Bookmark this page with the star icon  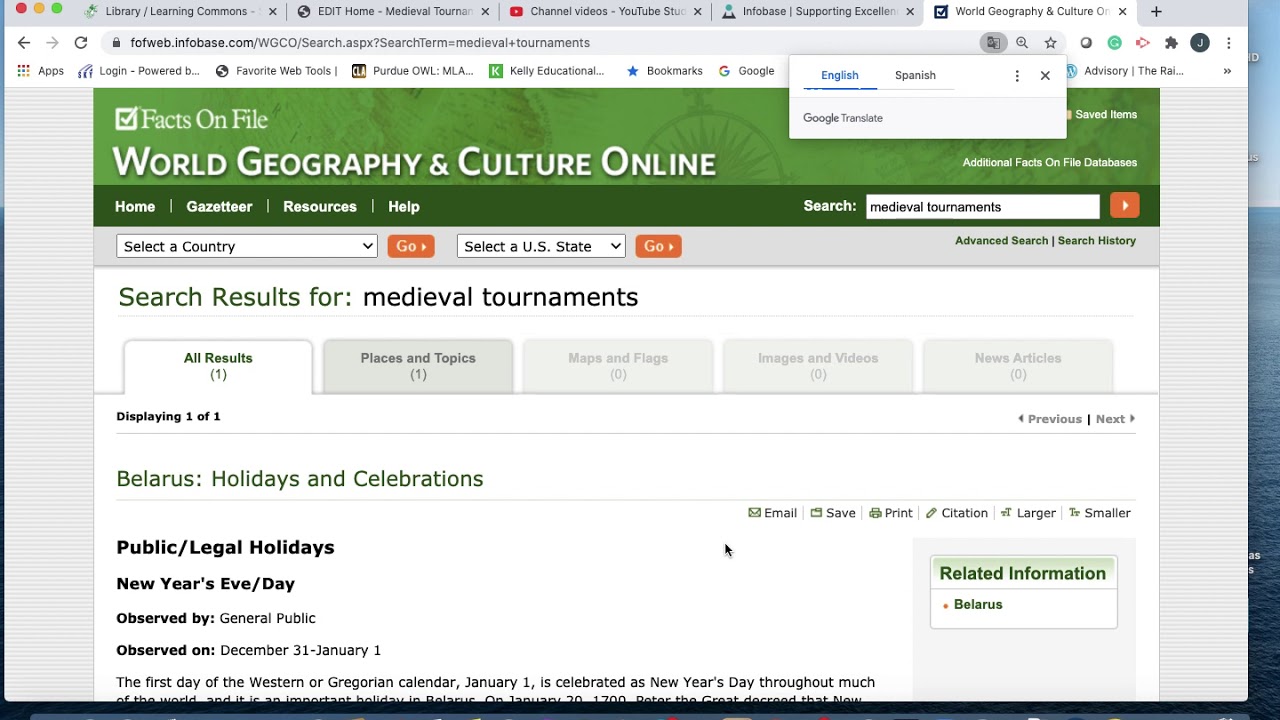pos(1050,43)
